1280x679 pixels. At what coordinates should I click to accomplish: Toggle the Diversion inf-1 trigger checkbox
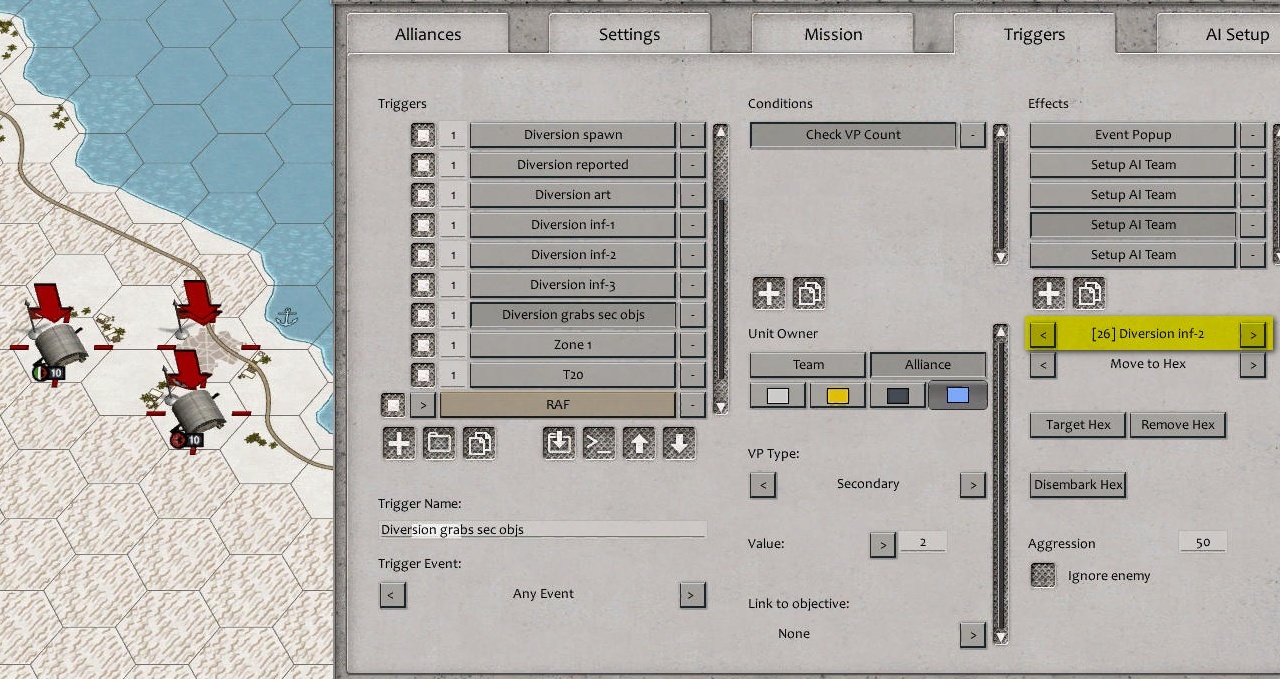[423, 225]
